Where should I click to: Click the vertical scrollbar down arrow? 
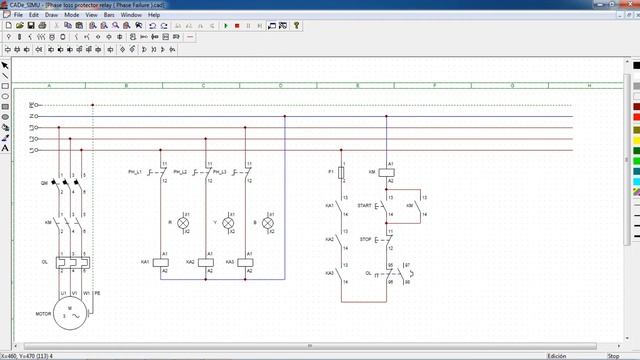click(x=627, y=338)
